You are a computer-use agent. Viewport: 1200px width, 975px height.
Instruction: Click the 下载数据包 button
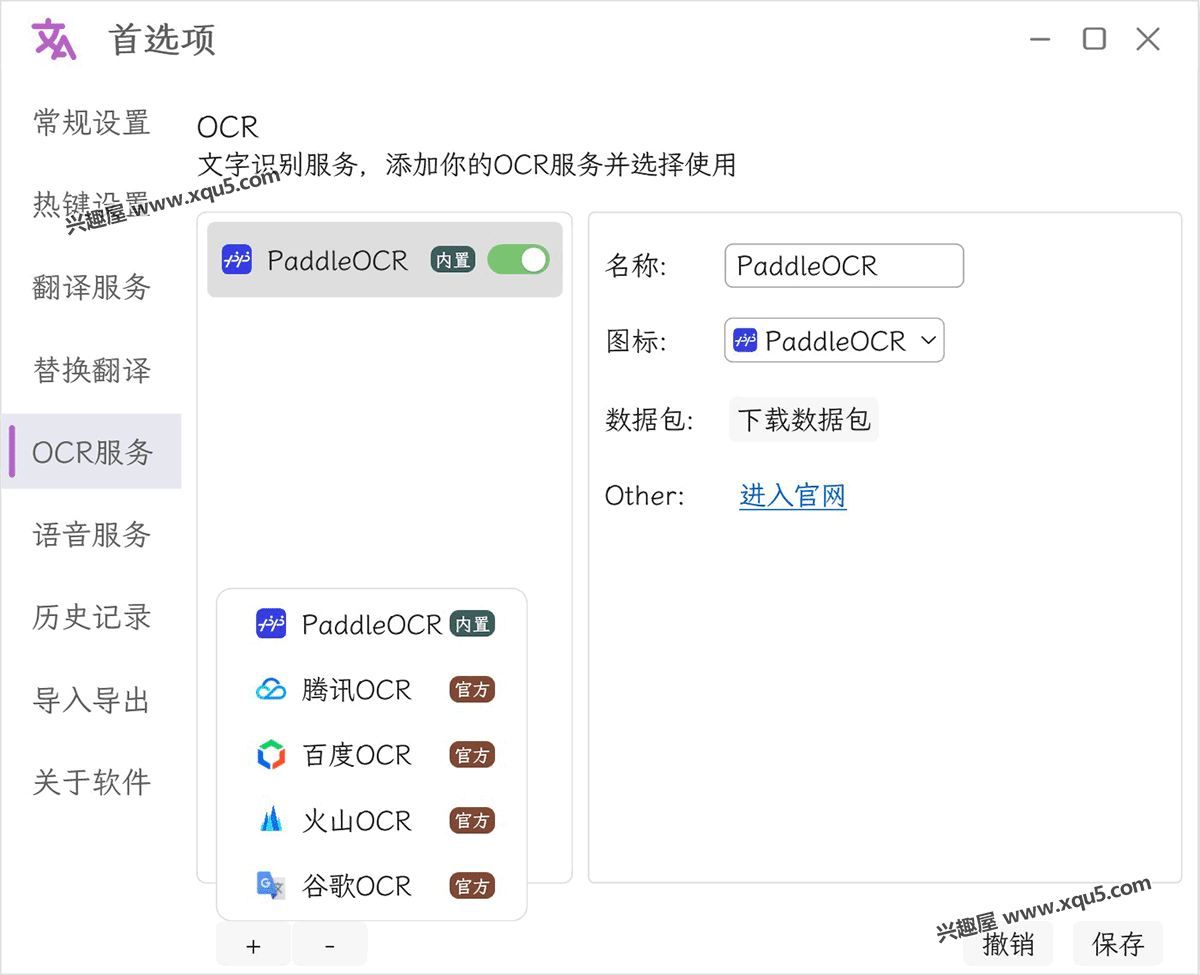point(804,420)
